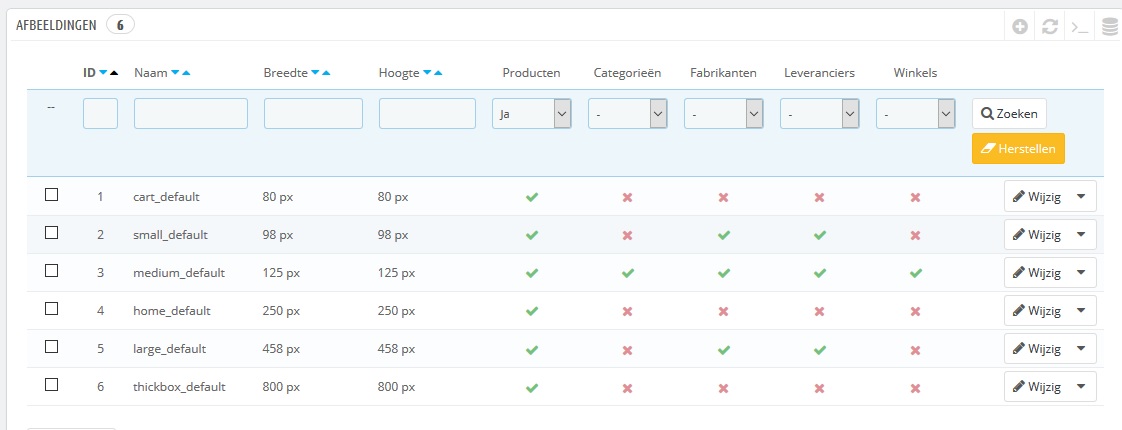The height and width of the screenshot is (430, 1122).
Task: Toggle Winkels green check for medium_default
Action: pos(915,273)
